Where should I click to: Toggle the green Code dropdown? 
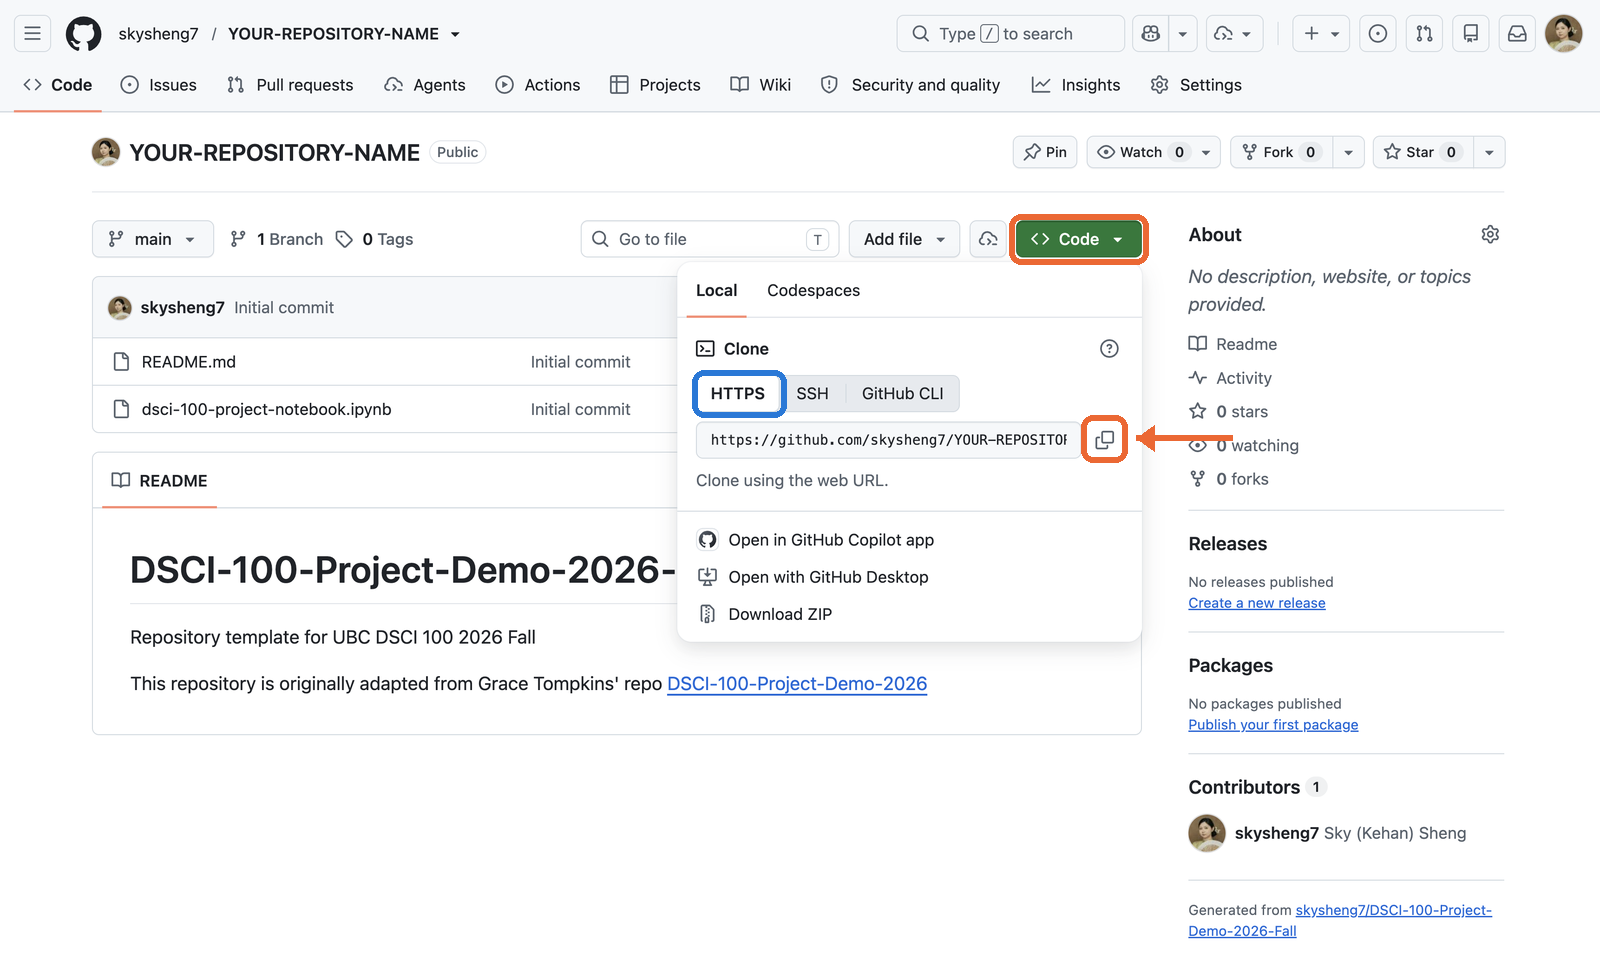coord(1078,239)
